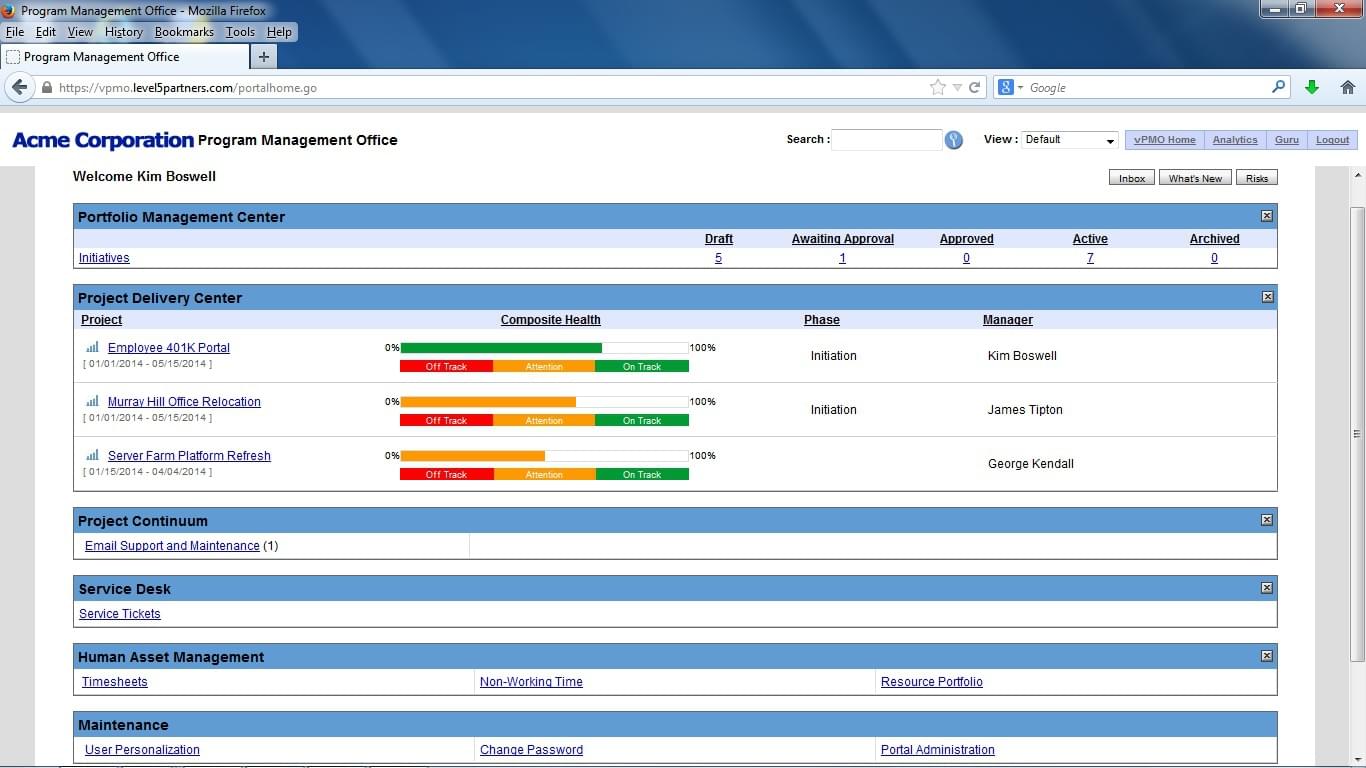This screenshot has width=1366, height=768.
Task: Collapse the Service Desk panel
Action: (1266, 588)
